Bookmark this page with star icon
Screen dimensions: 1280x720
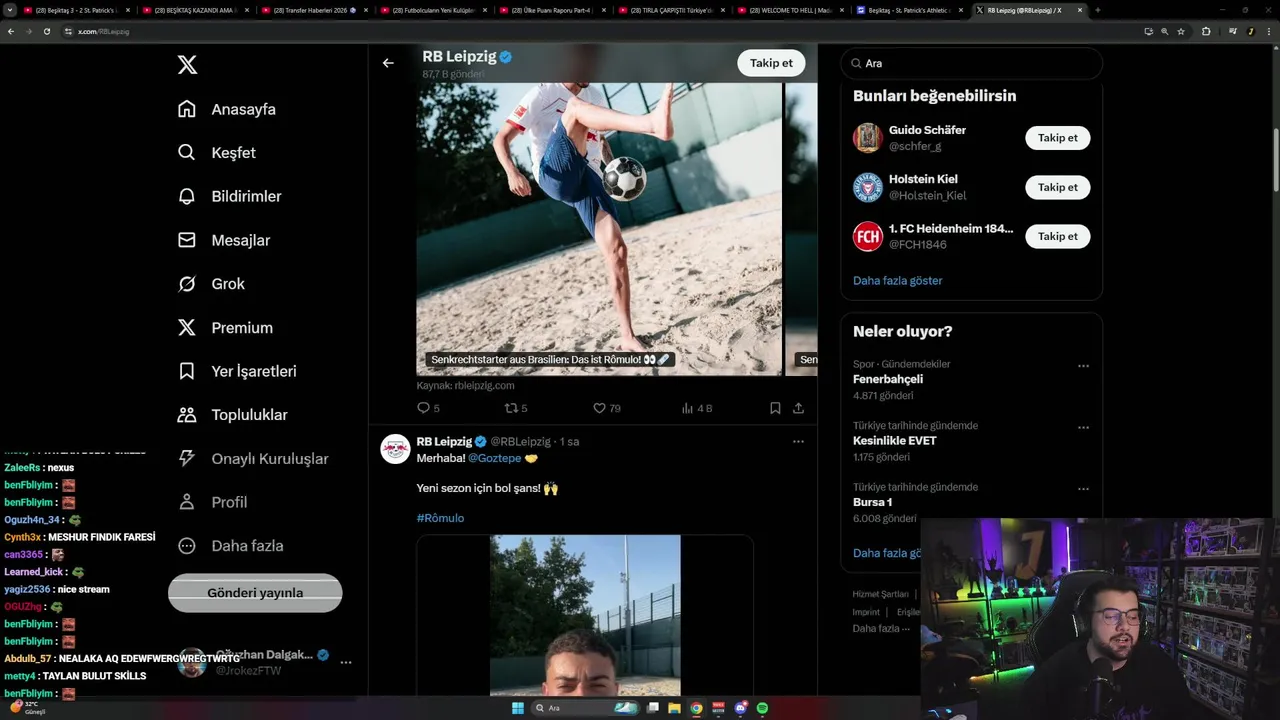[x=1181, y=31]
